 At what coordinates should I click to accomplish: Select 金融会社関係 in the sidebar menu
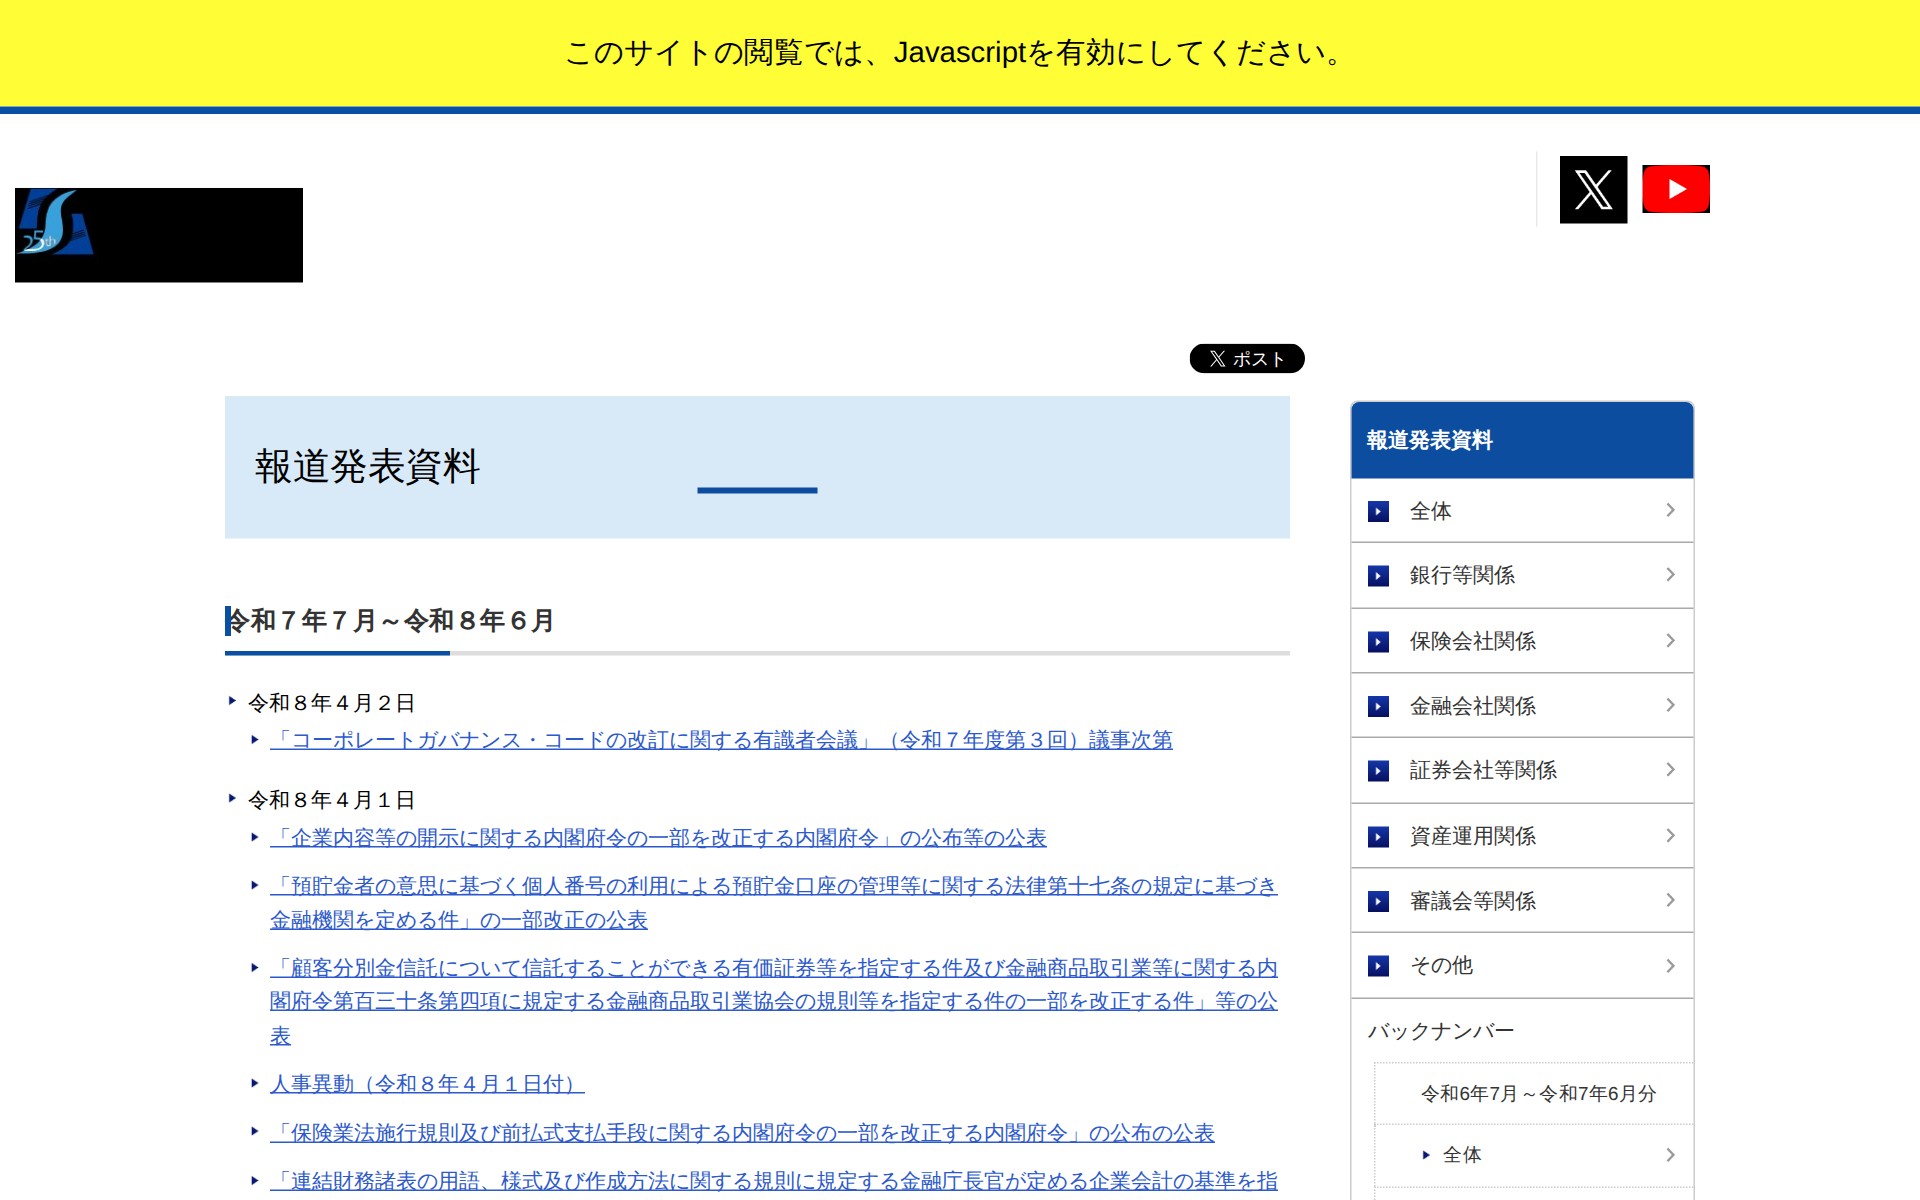click(1475, 706)
